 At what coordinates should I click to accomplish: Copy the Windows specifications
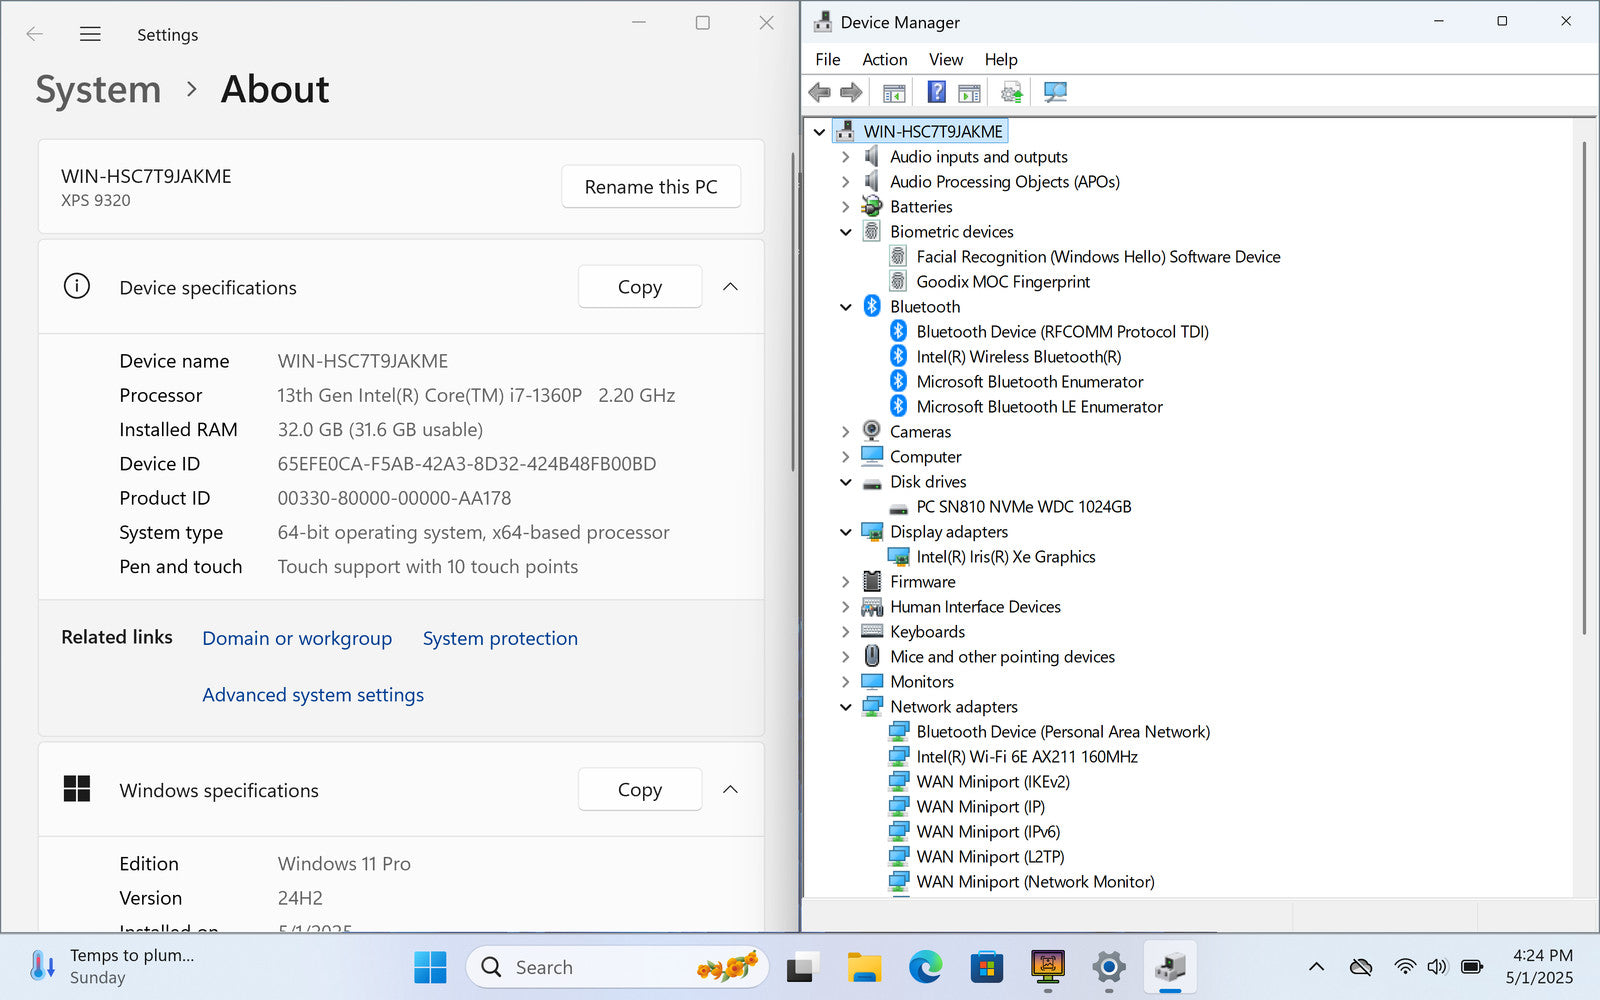click(640, 790)
